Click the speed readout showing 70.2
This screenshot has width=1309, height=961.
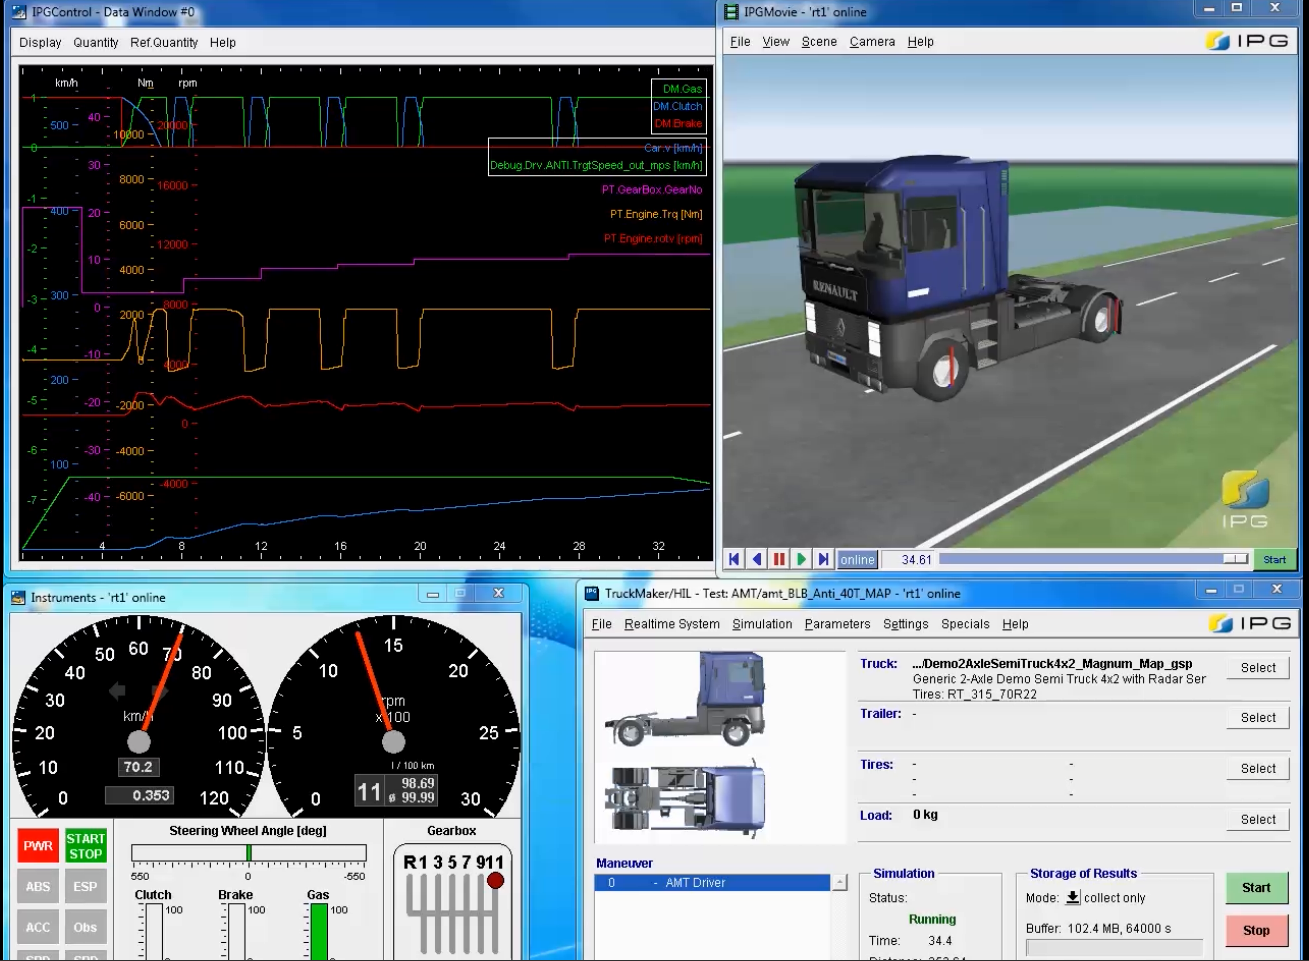(x=138, y=767)
